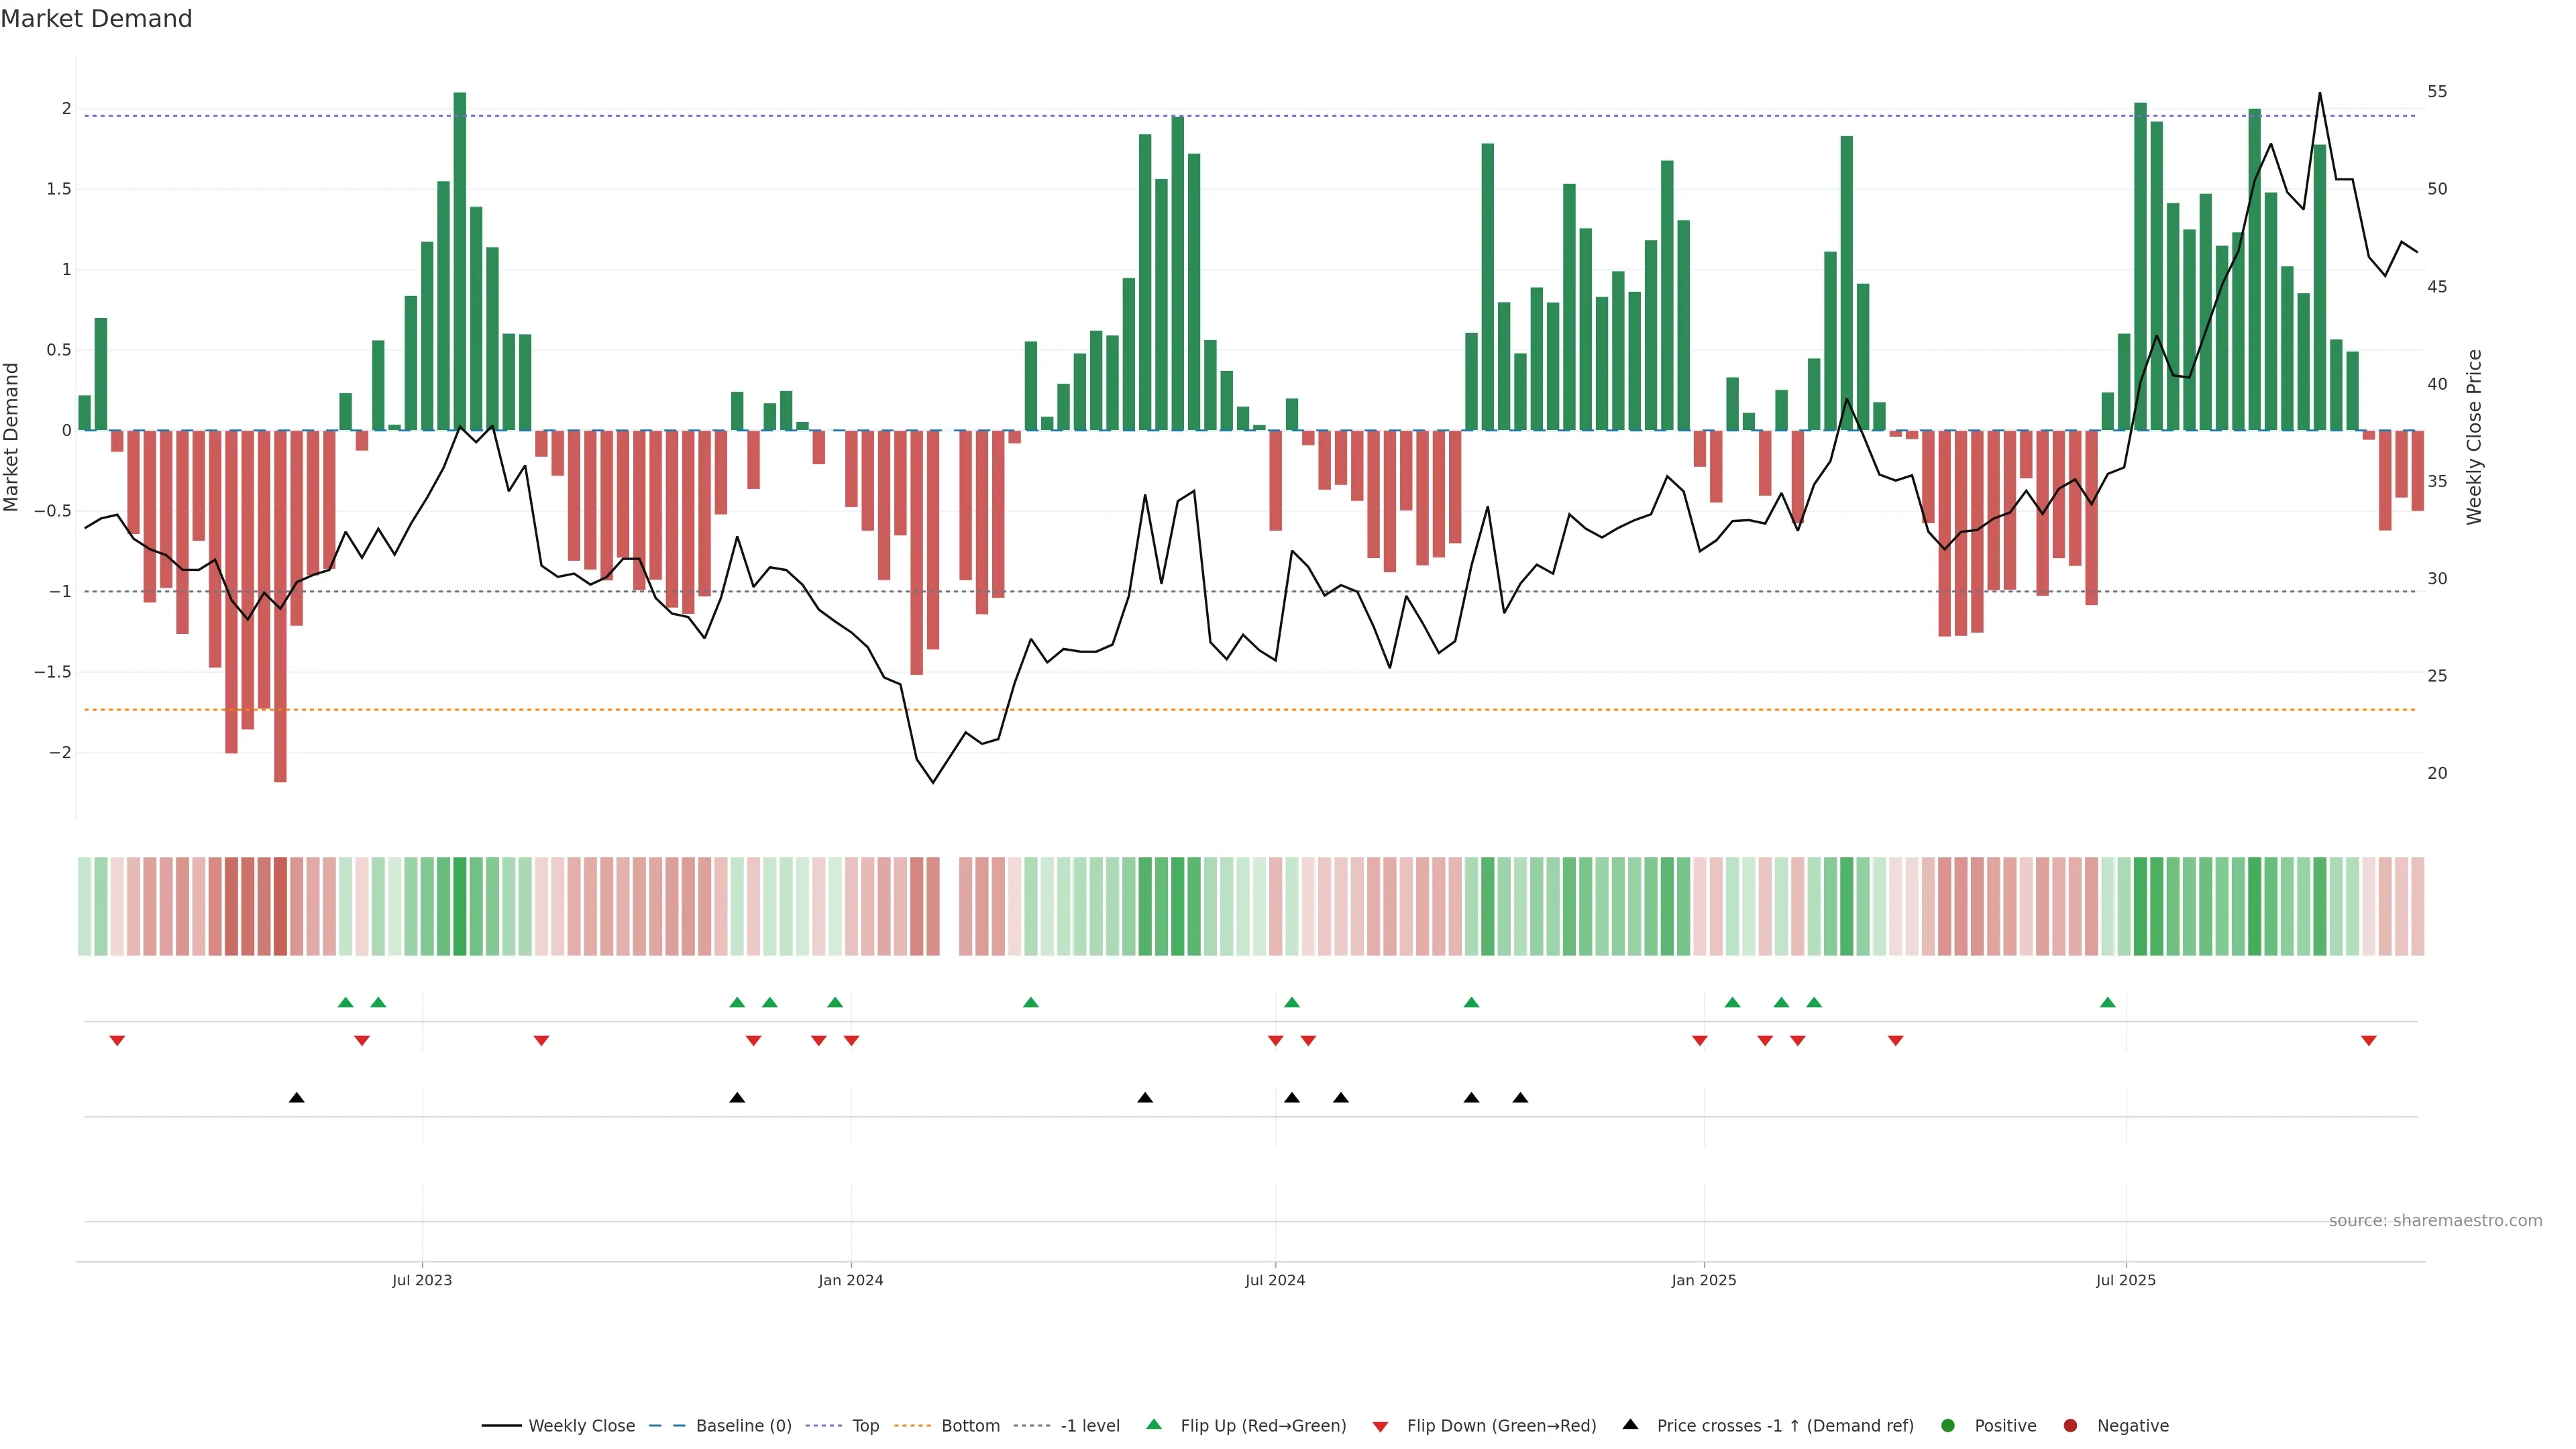The image size is (2576, 1449).
Task: Click Flip Up green triangle legend icon
Action: tap(1154, 1425)
